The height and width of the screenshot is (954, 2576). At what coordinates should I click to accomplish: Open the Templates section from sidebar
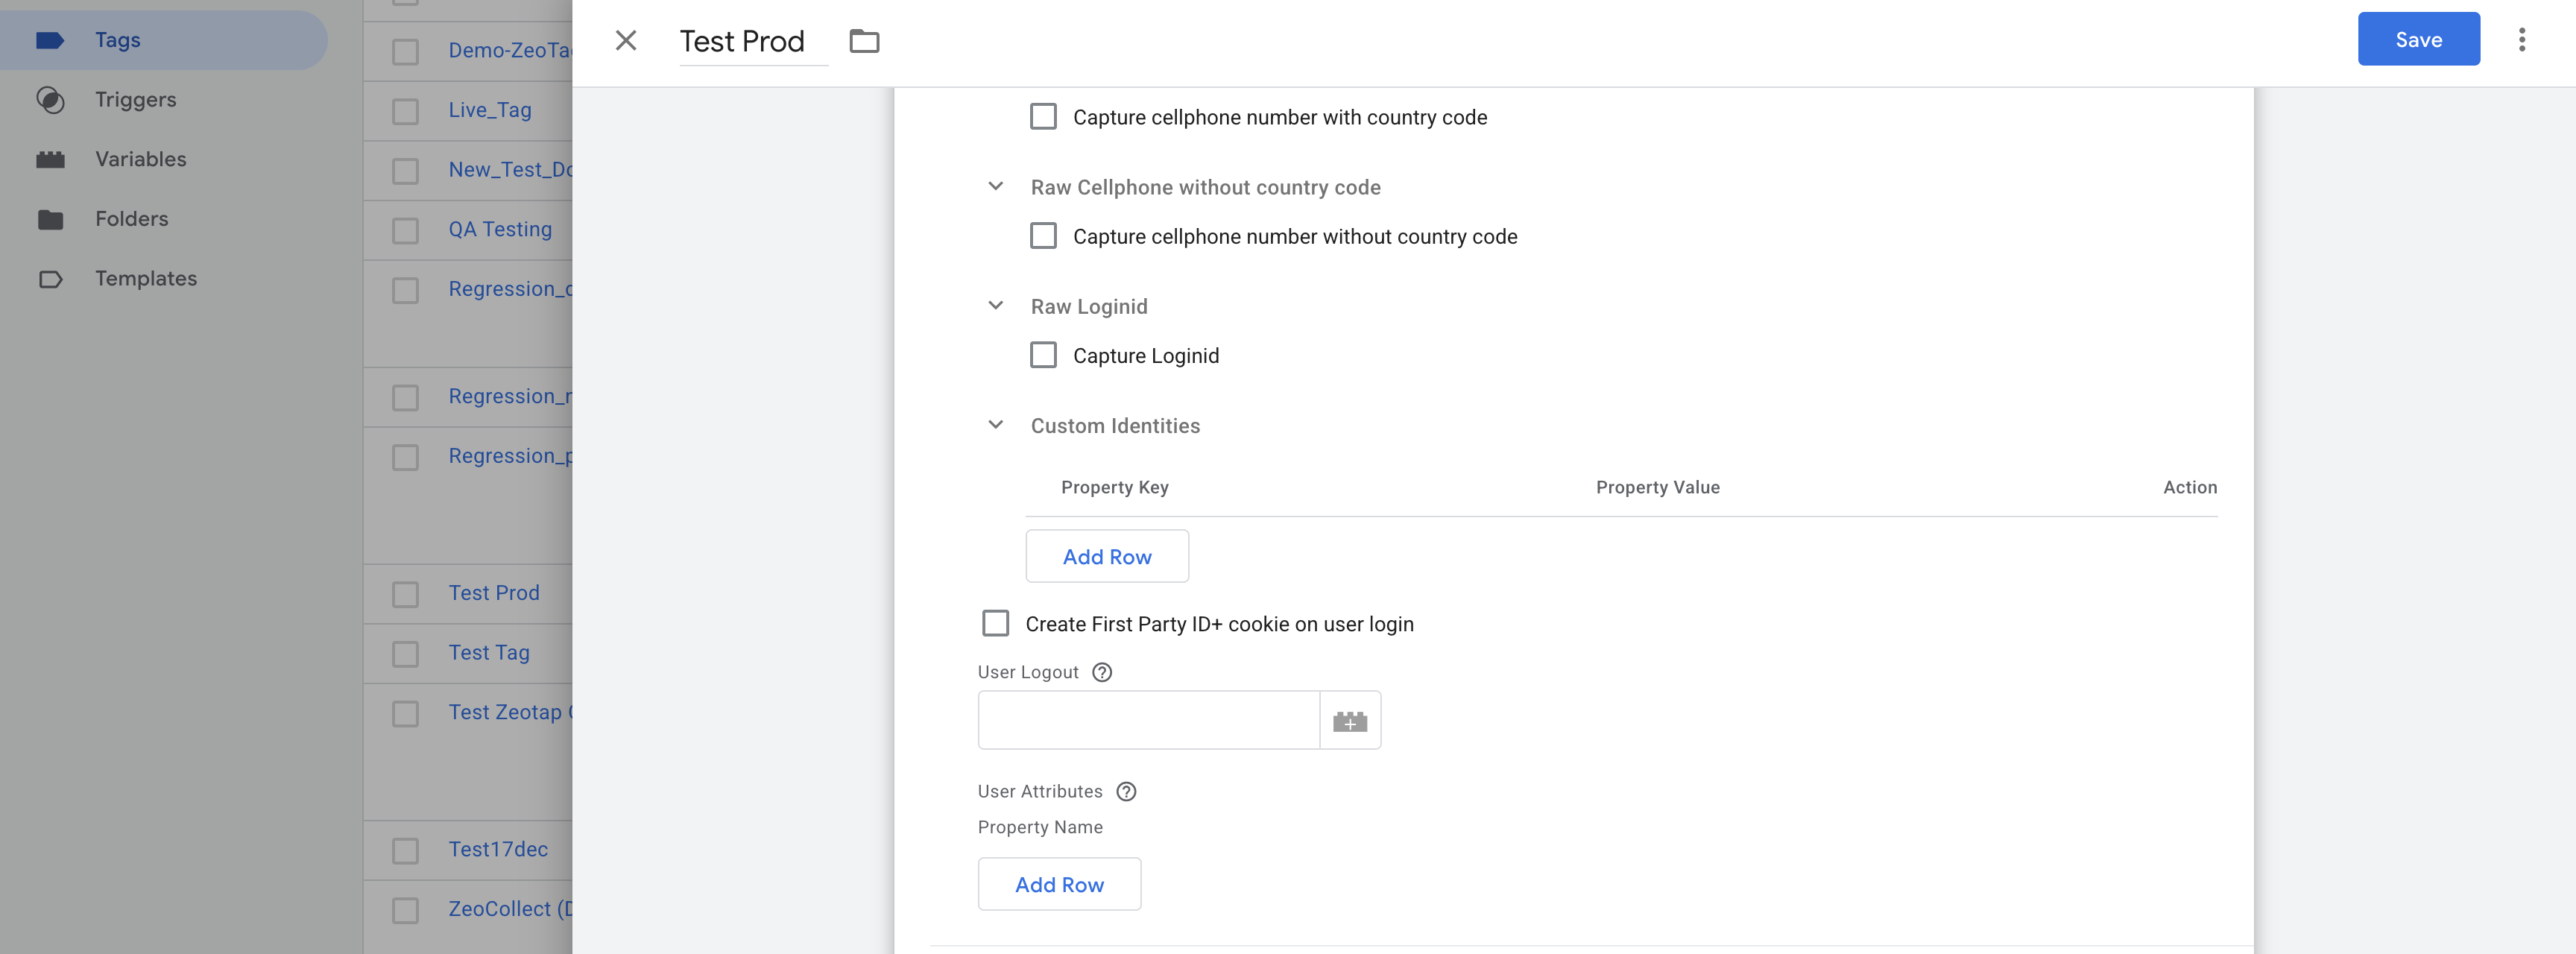tap(146, 278)
